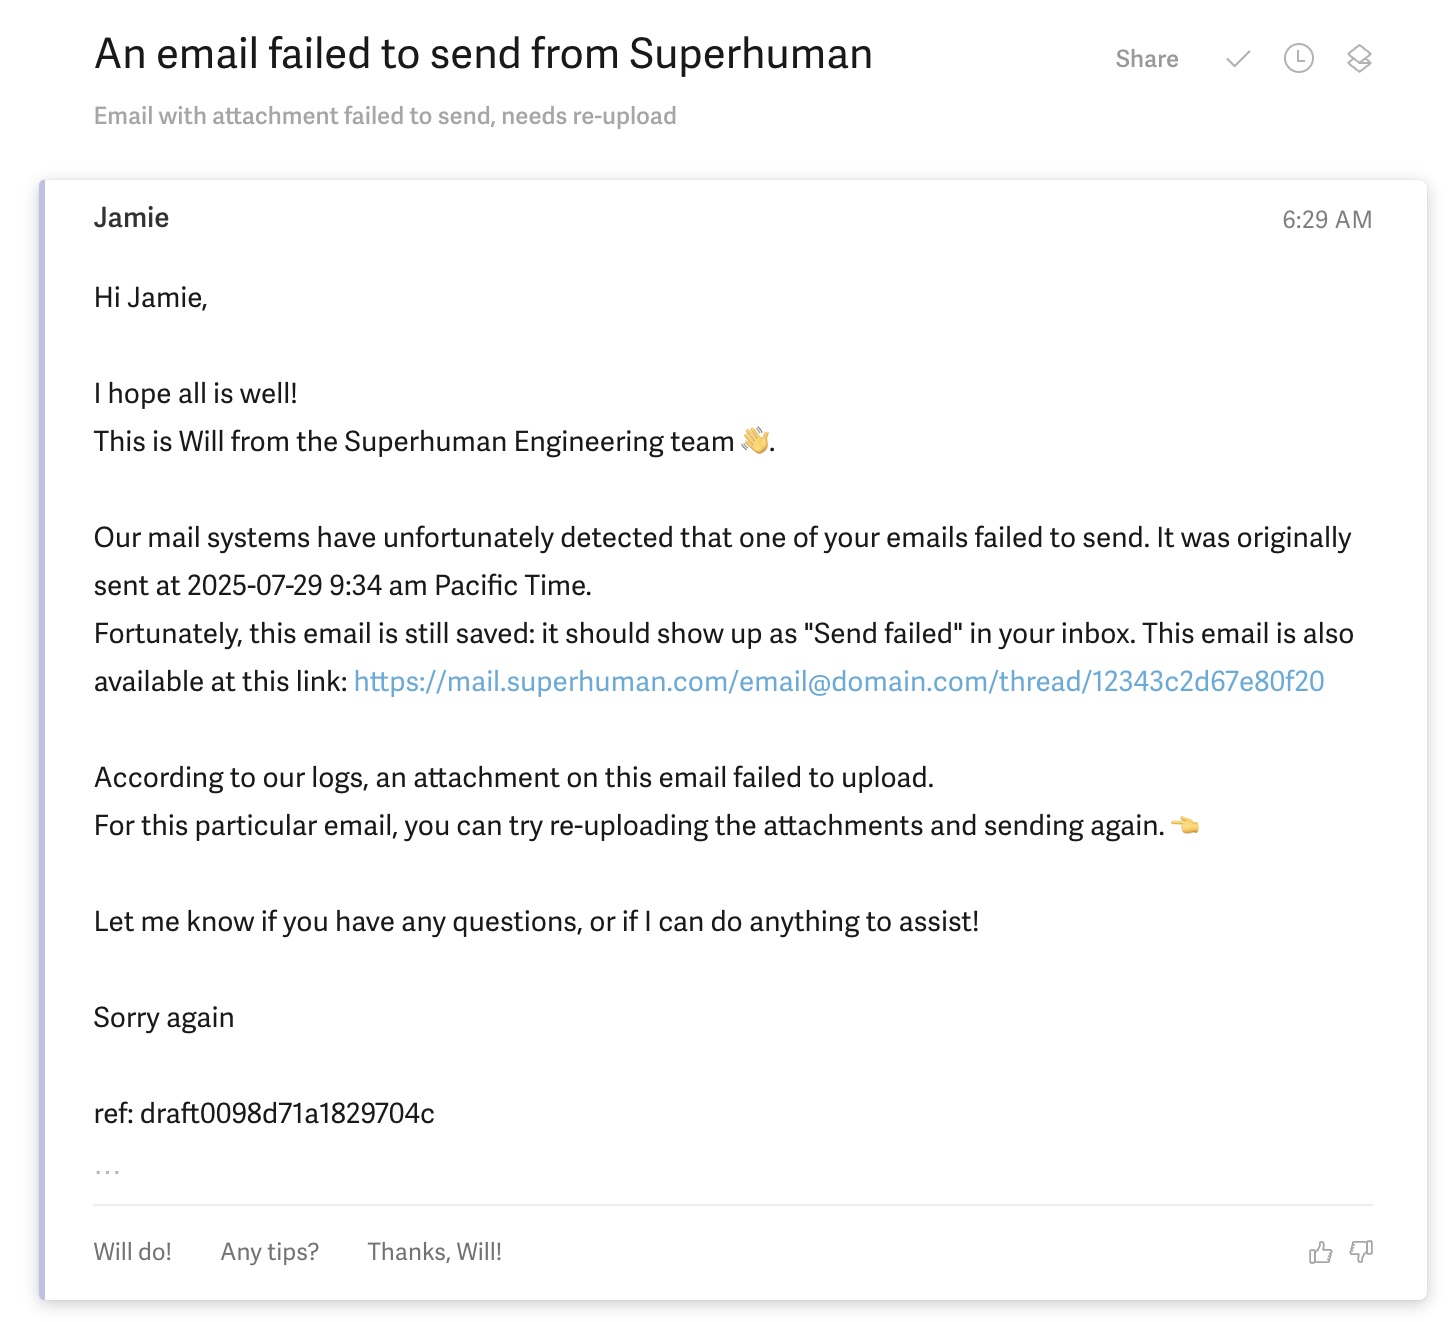Give thumbs up feedback on the reply
Image resolution: width=1456 pixels, height=1322 pixels.
tap(1321, 1251)
